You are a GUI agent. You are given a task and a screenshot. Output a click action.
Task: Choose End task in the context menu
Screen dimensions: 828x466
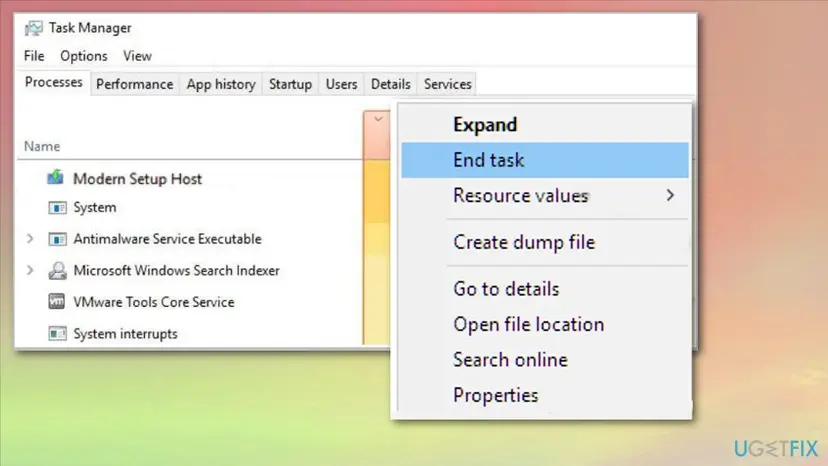[545, 160]
